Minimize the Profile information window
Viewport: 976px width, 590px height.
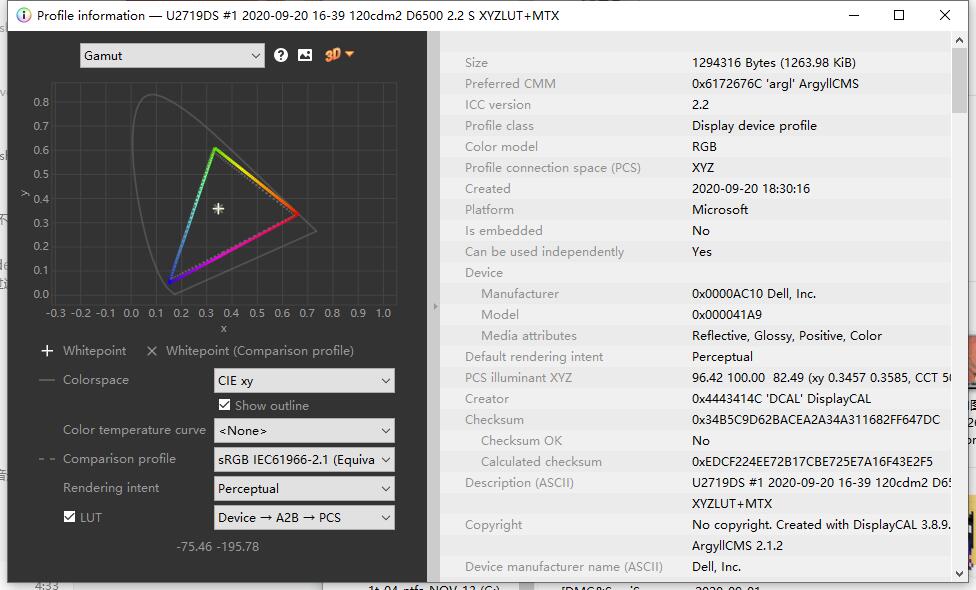pos(854,15)
